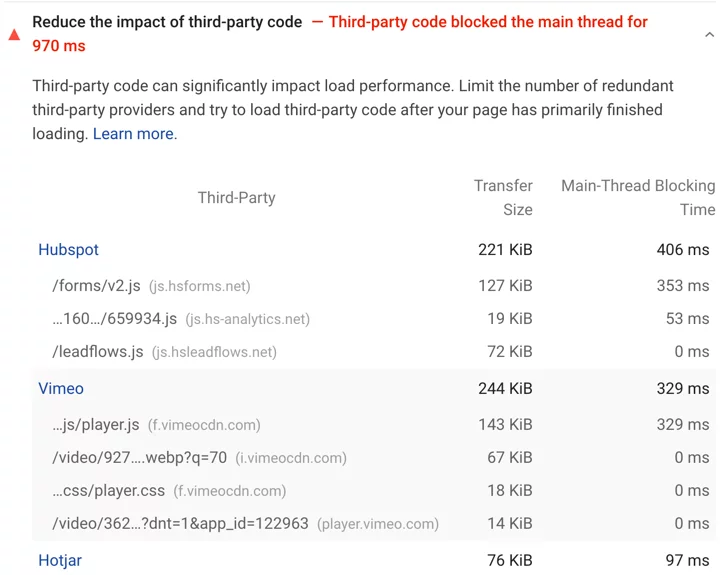Image resolution: width=723 pixels, height=575 pixels.
Task: Click the red 970 ms blocking summary text
Action: tap(59, 46)
